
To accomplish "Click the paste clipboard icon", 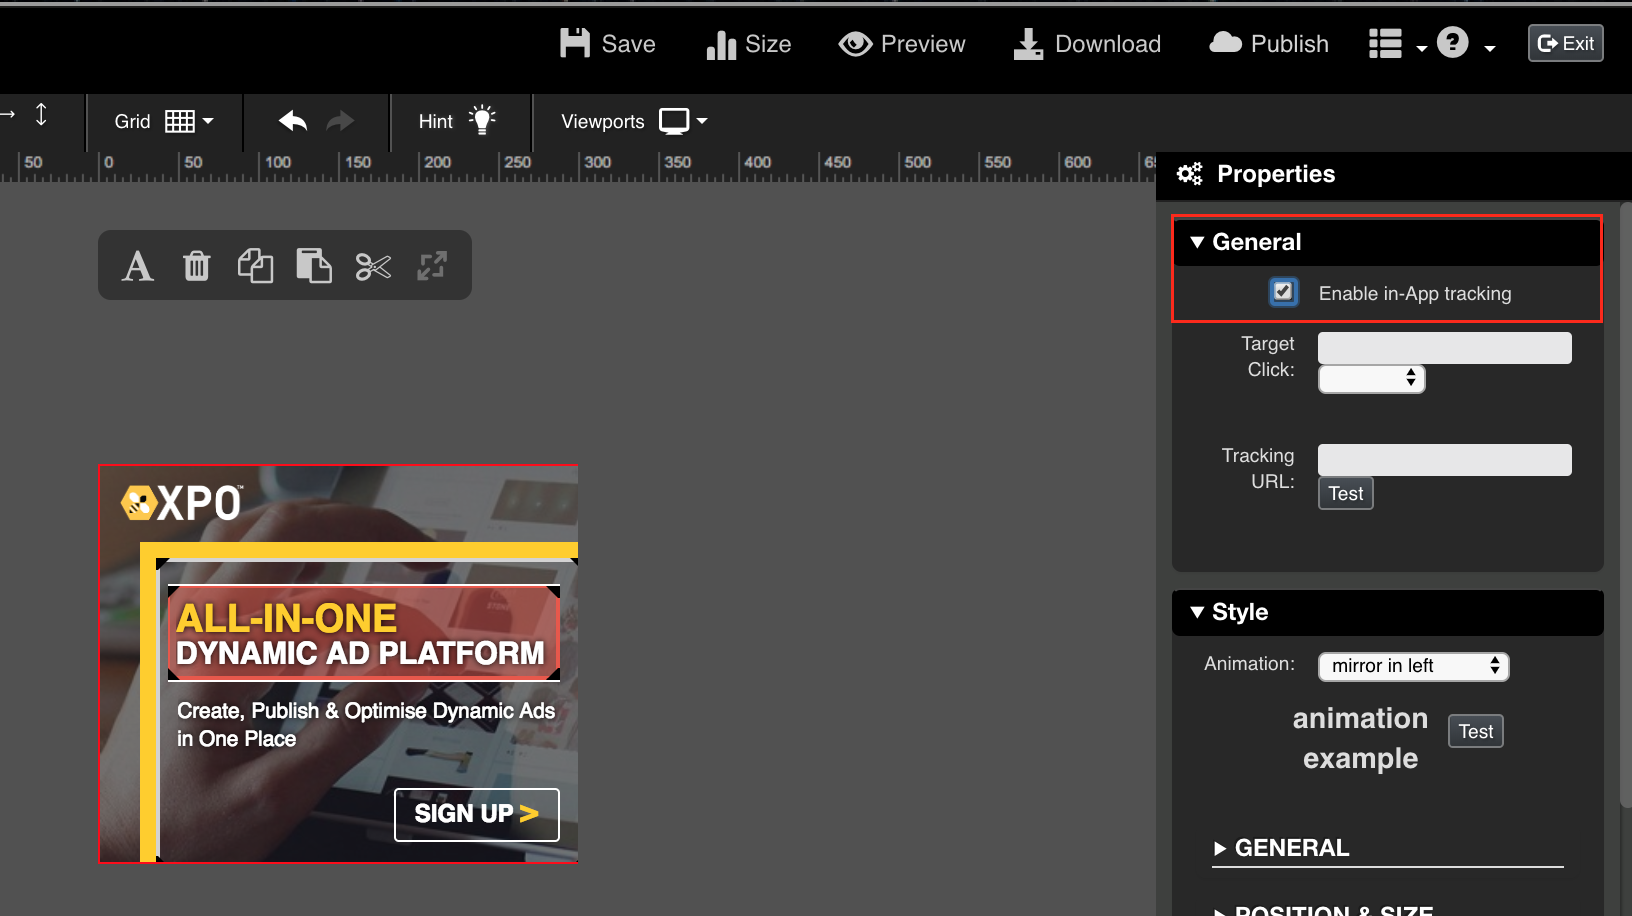I will point(314,266).
